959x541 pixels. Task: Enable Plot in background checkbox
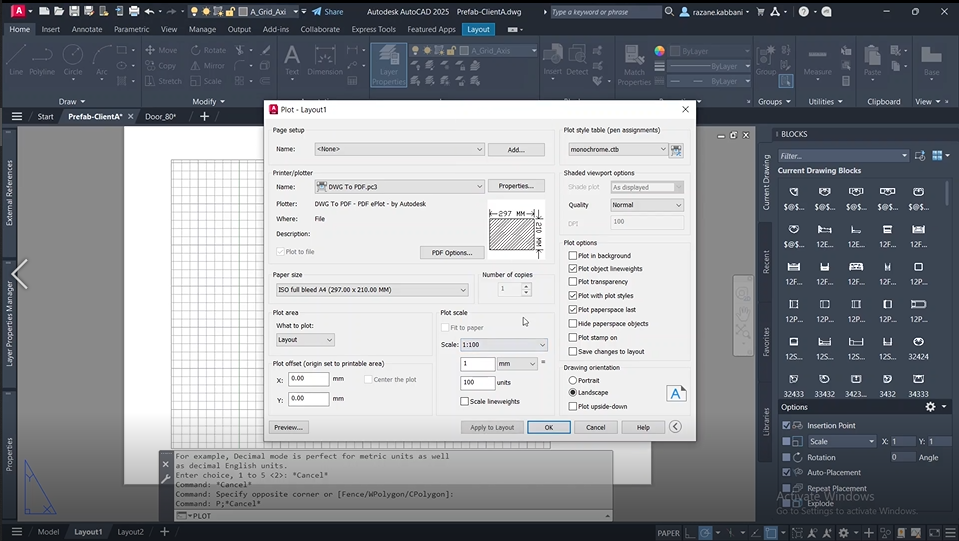[x=573, y=256]
